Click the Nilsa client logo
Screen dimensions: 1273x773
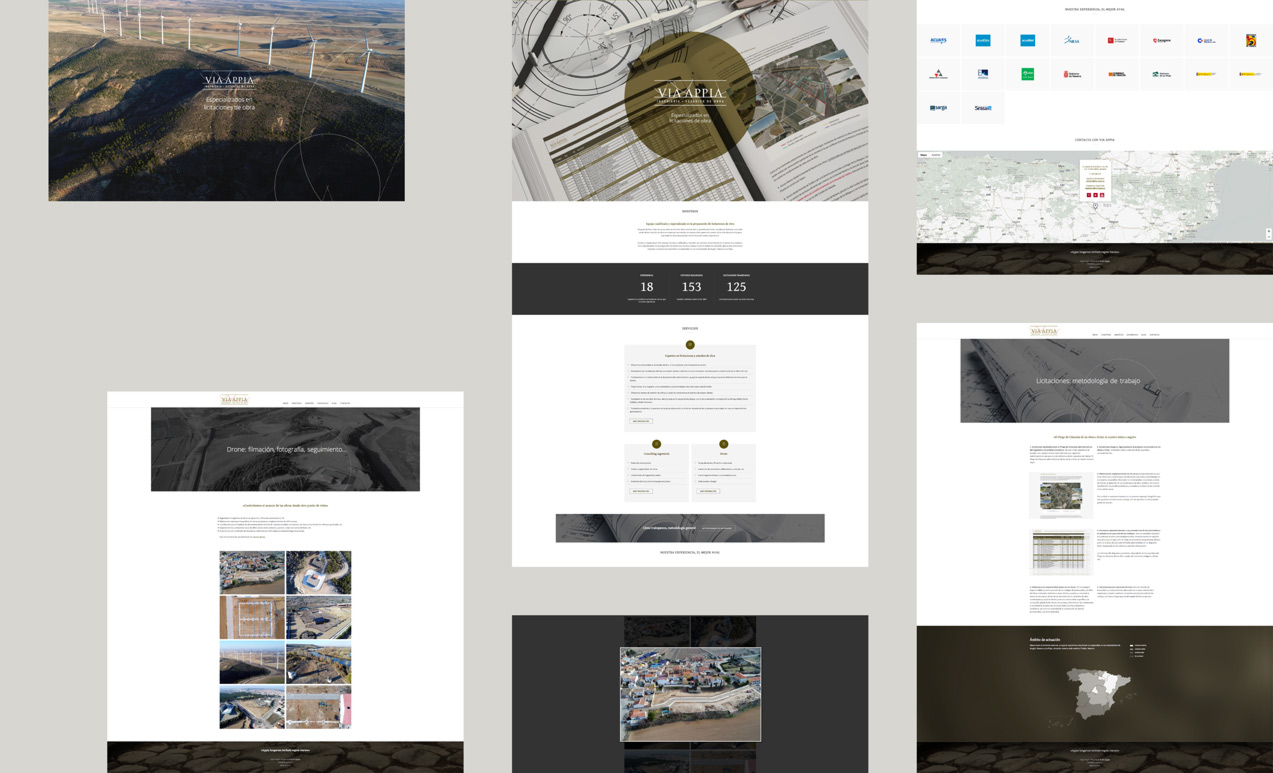(x=1071, y=41)
